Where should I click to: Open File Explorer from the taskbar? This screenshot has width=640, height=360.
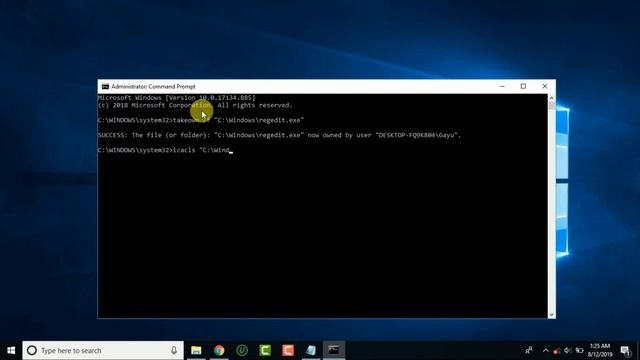tap(196, 350)
